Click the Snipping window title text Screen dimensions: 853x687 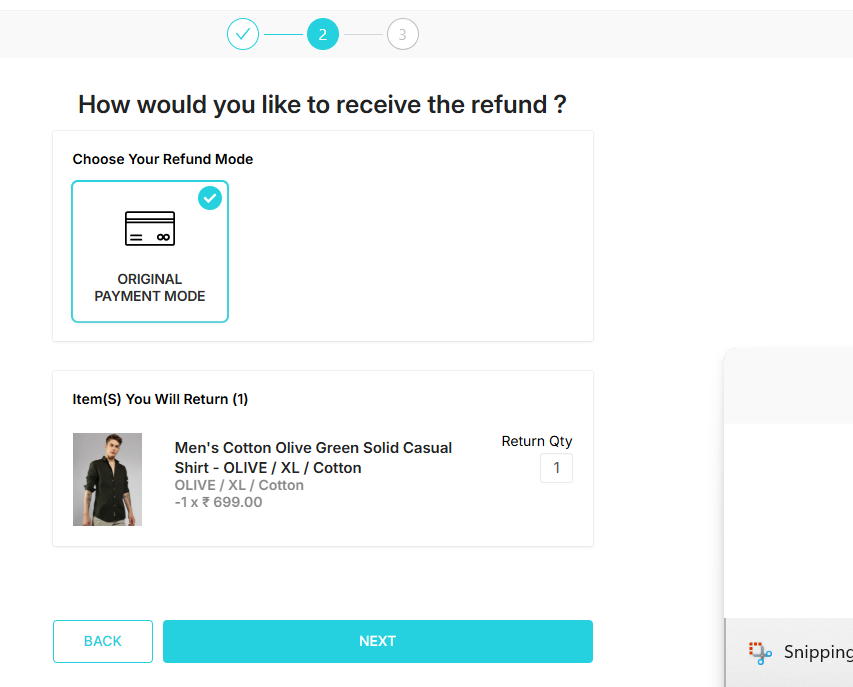tap(817, 653)
